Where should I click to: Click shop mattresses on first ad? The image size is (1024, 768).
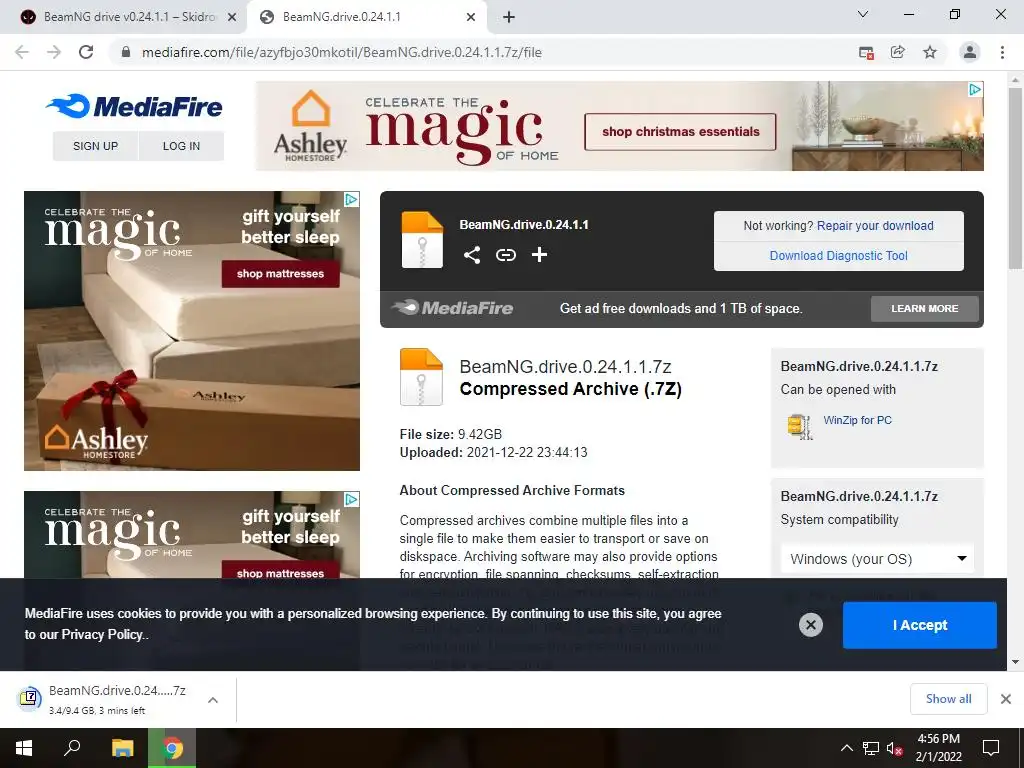tap(280, 274)
